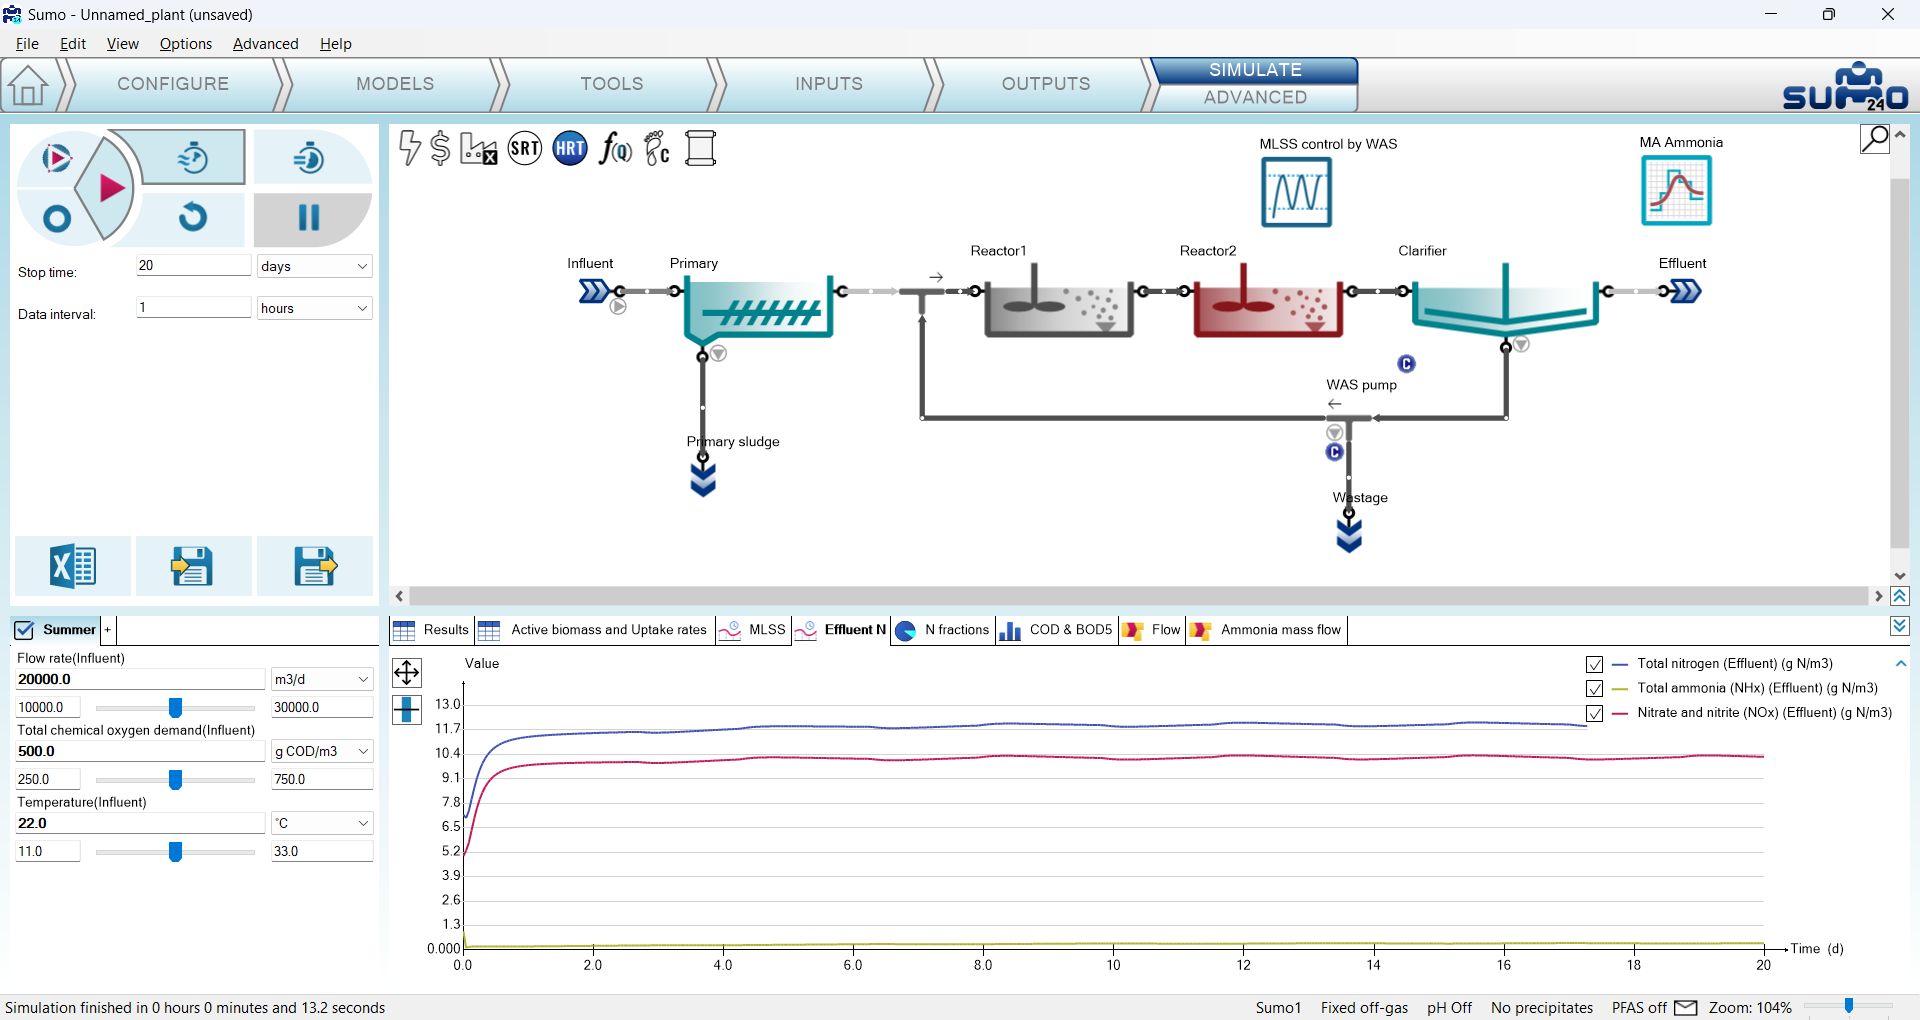Expand the flowsheet panel upward double-arrow
This screenshot has height=1020, width=1920.
(x=1900, y=596)
